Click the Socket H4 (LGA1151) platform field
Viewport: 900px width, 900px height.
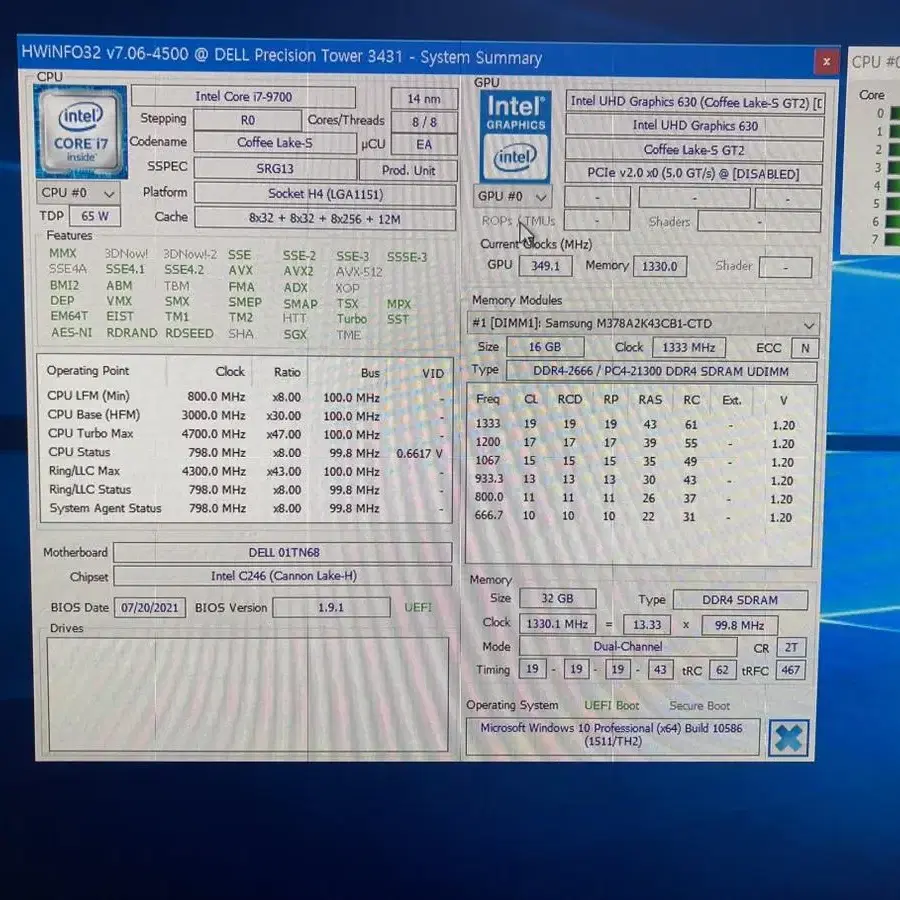[x=325, y=194]
